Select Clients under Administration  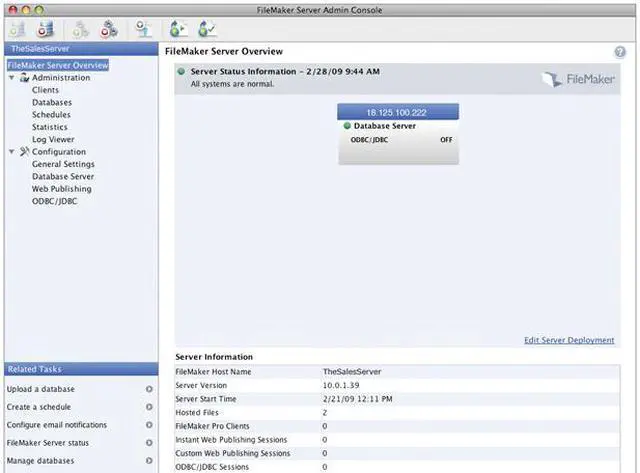[45, 90]
